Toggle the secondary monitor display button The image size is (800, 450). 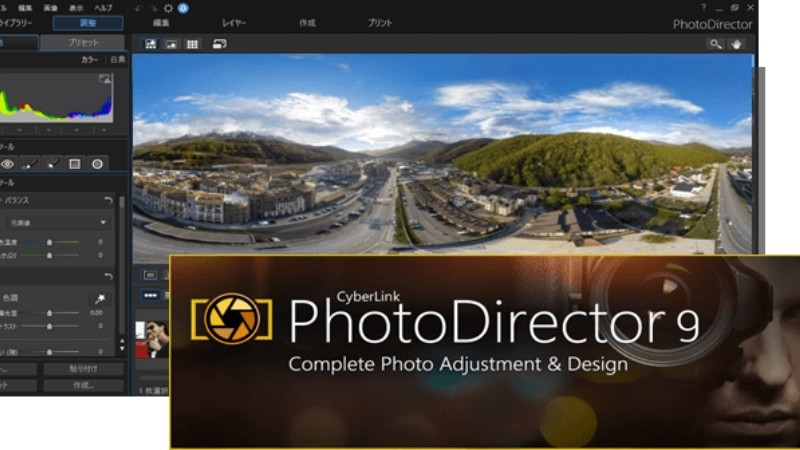pos(219,44)
